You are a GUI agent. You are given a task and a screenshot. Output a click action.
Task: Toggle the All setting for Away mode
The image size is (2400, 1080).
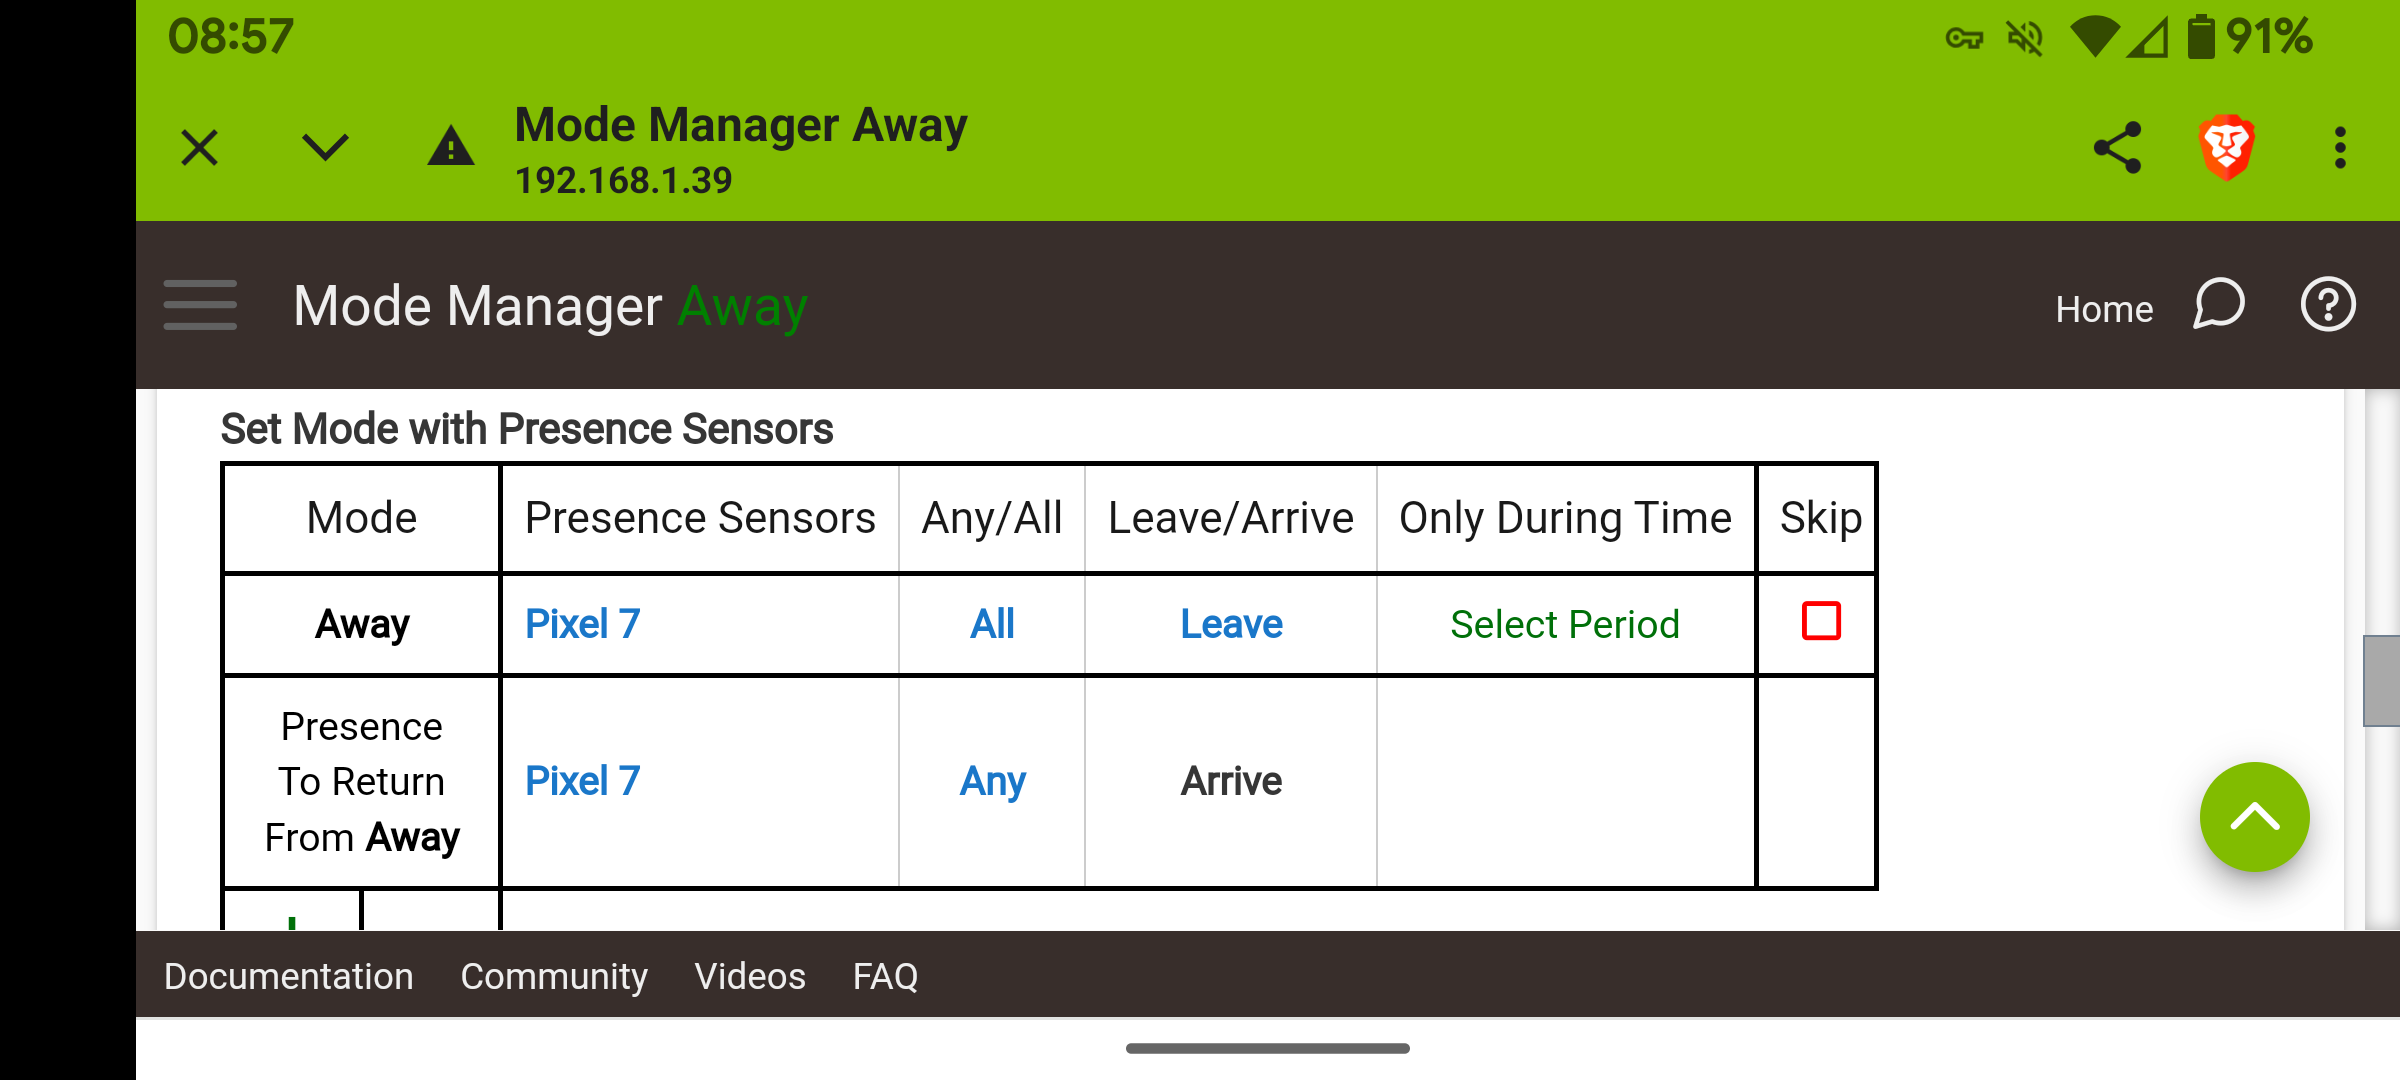click(992, 624)
